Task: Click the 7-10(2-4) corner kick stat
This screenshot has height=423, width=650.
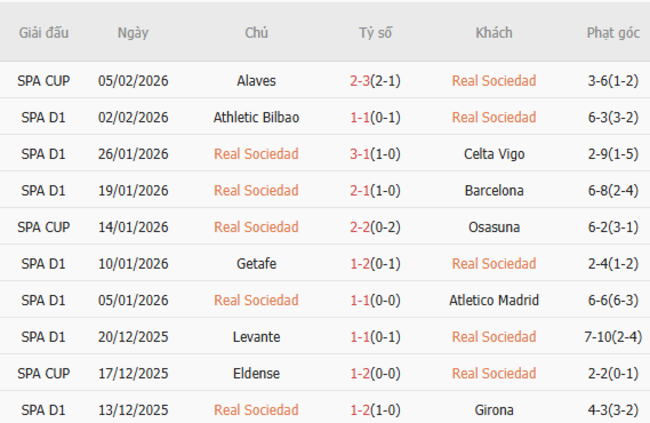Action: (x=613, y=337)
